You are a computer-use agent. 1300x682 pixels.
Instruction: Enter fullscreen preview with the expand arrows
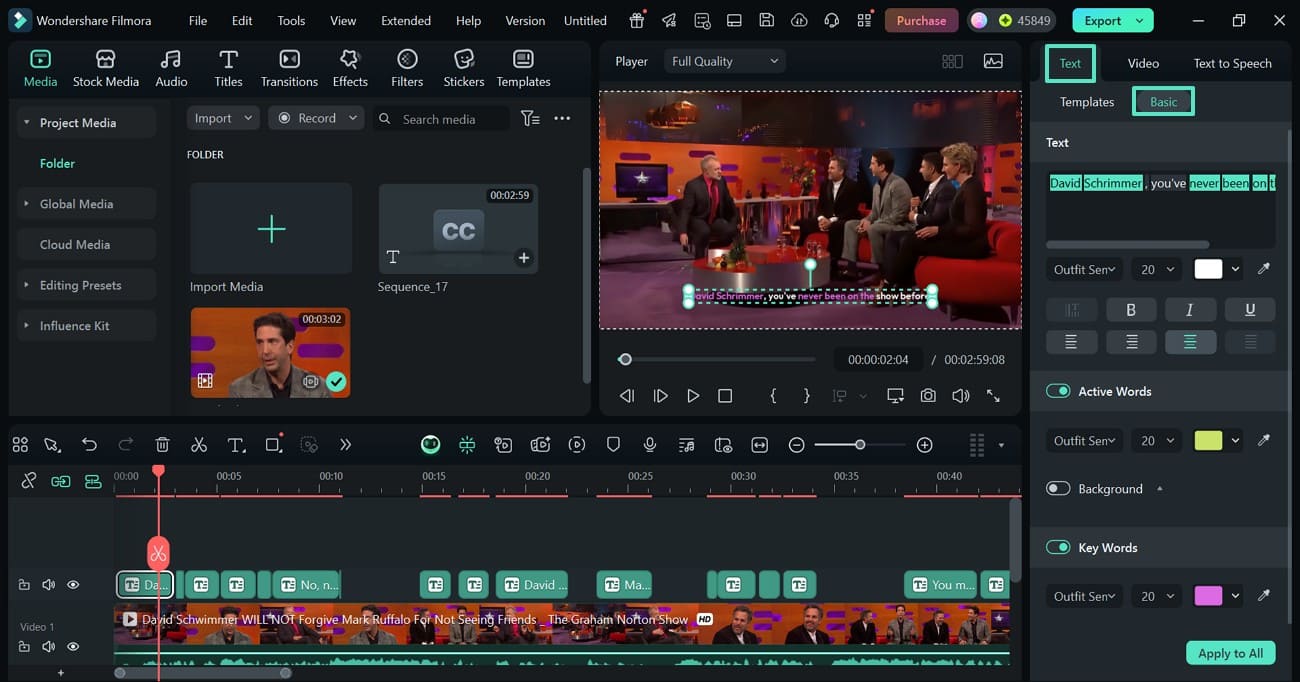tap(993, 396)
